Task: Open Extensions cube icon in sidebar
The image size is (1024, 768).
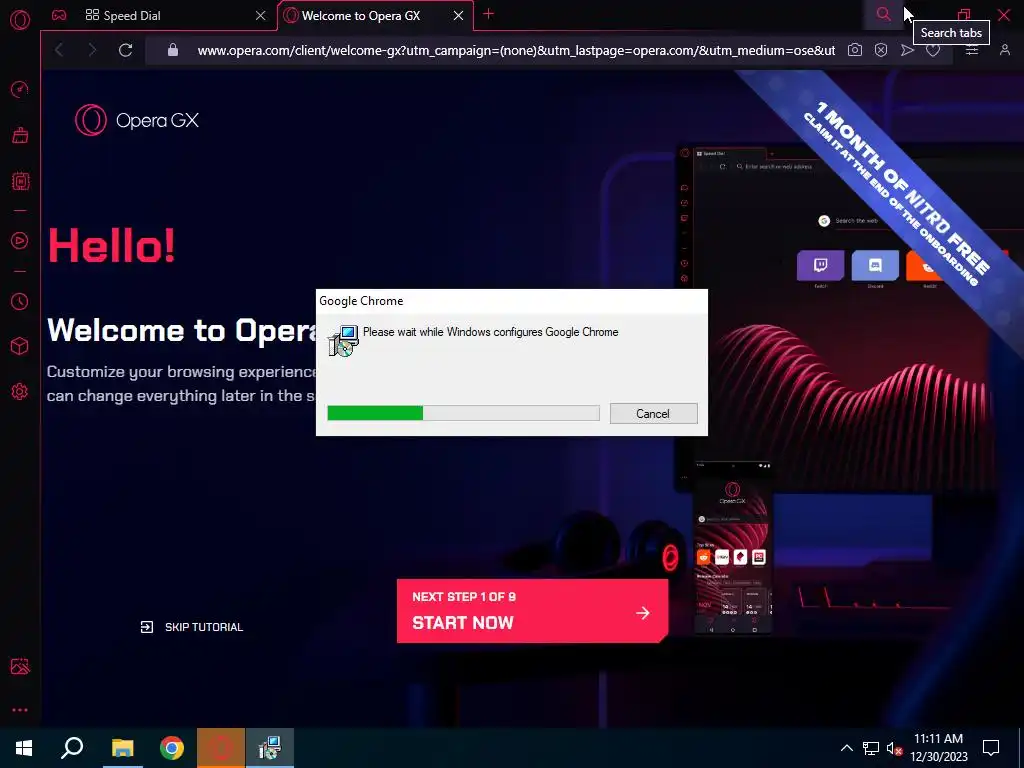Action: (x=20, y=346)
